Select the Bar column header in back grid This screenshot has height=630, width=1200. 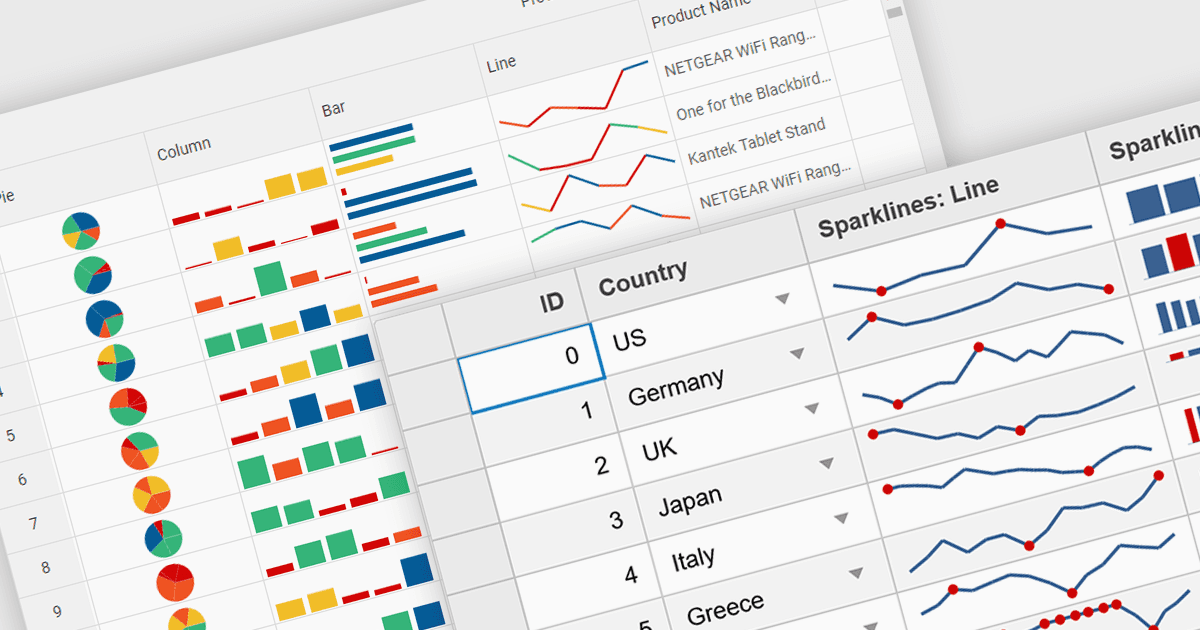(x=334, y=107)
